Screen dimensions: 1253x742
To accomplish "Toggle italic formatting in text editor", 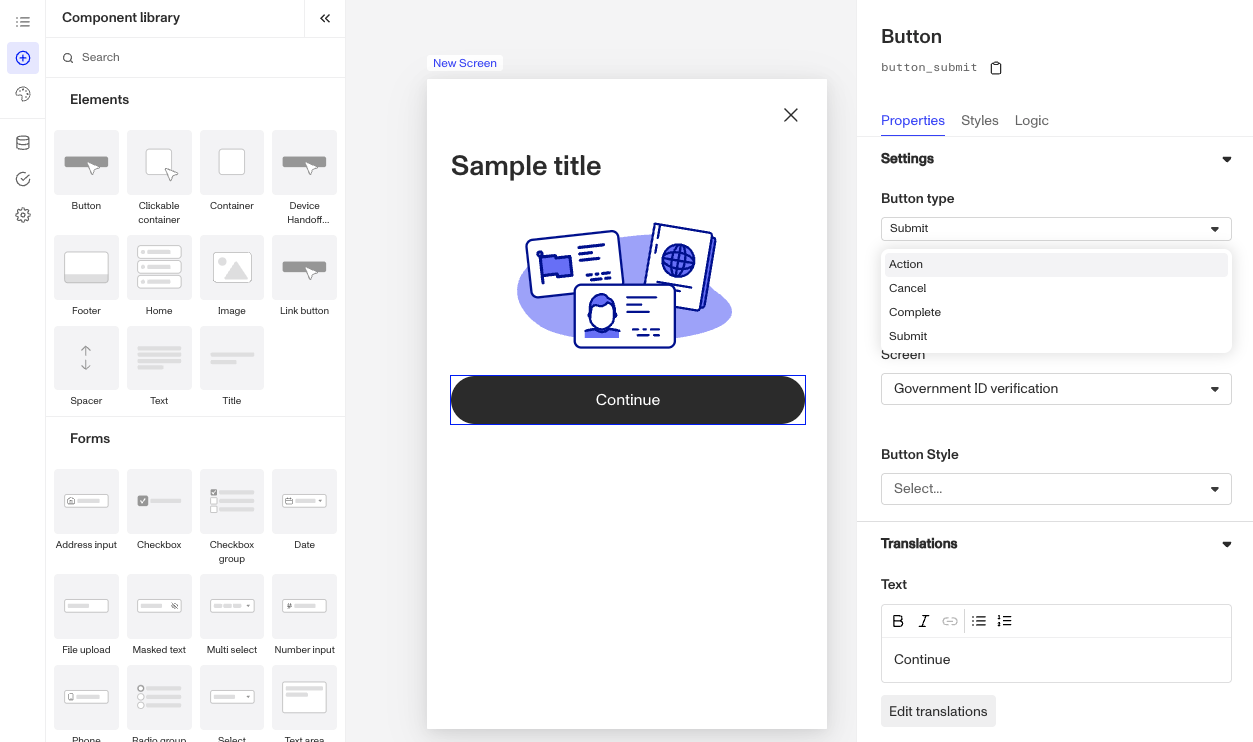I will coord(924,621).
